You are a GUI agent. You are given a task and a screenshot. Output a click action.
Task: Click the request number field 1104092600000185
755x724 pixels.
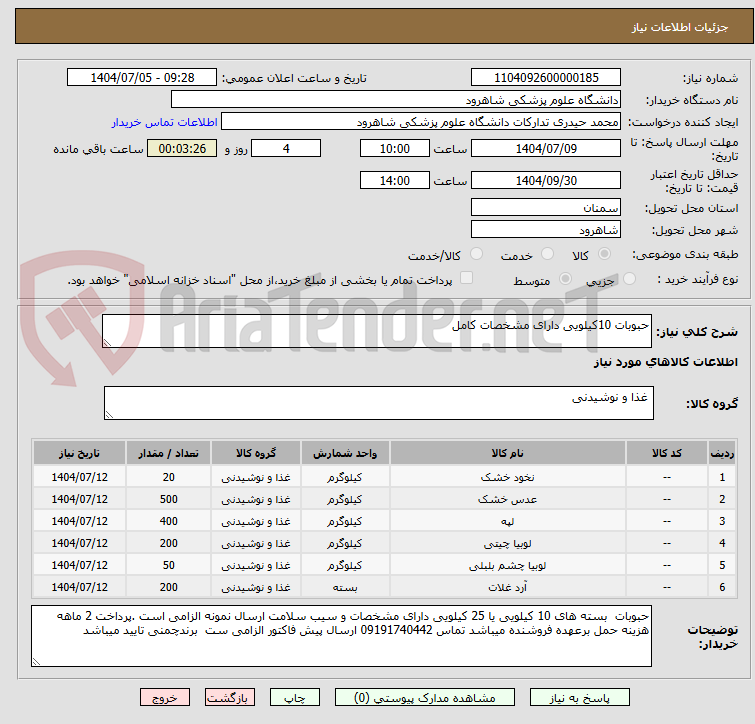click(546, 78)
